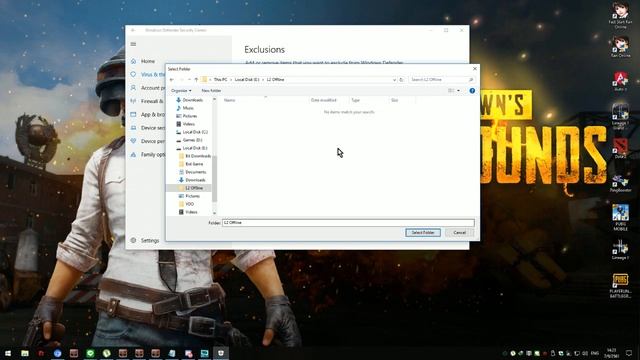Expand the address bar history dropdown
Image resolution: width=640 pixels, height=360 pixels.
tap(394, 80)
